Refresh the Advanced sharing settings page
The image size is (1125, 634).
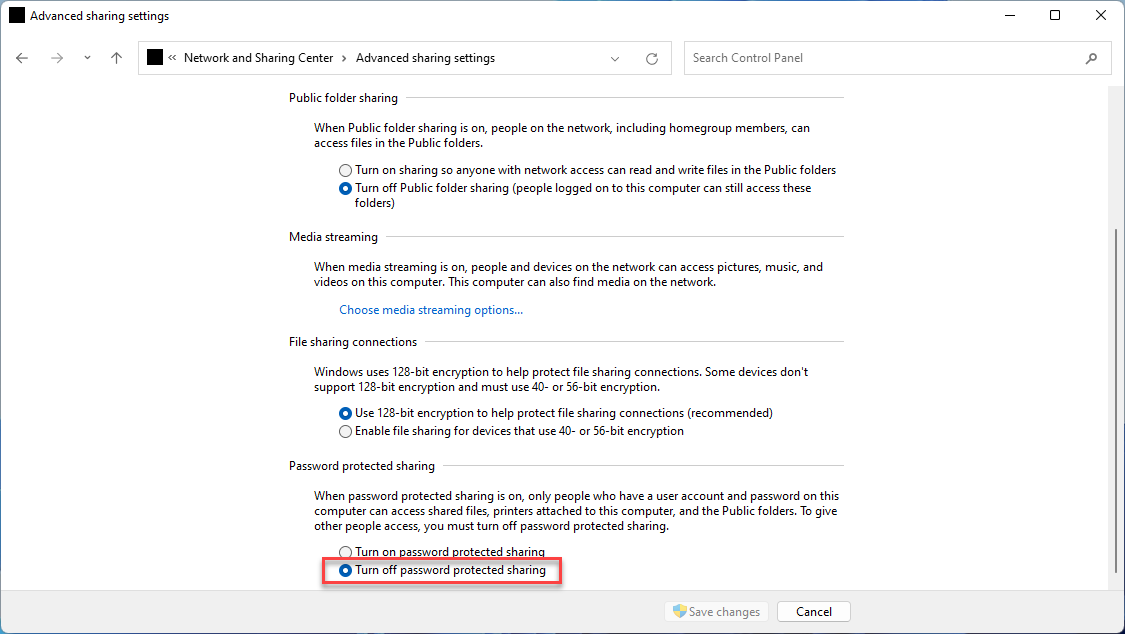pos(651,59)
